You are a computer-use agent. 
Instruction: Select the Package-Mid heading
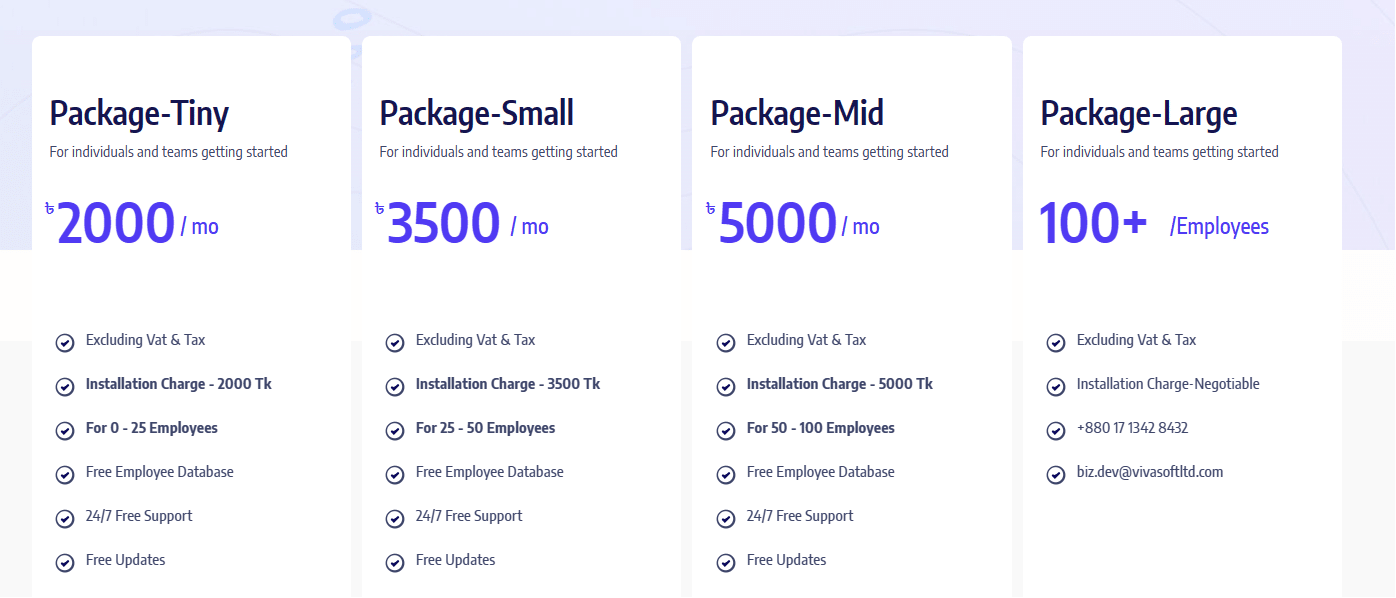pos(797,114)
